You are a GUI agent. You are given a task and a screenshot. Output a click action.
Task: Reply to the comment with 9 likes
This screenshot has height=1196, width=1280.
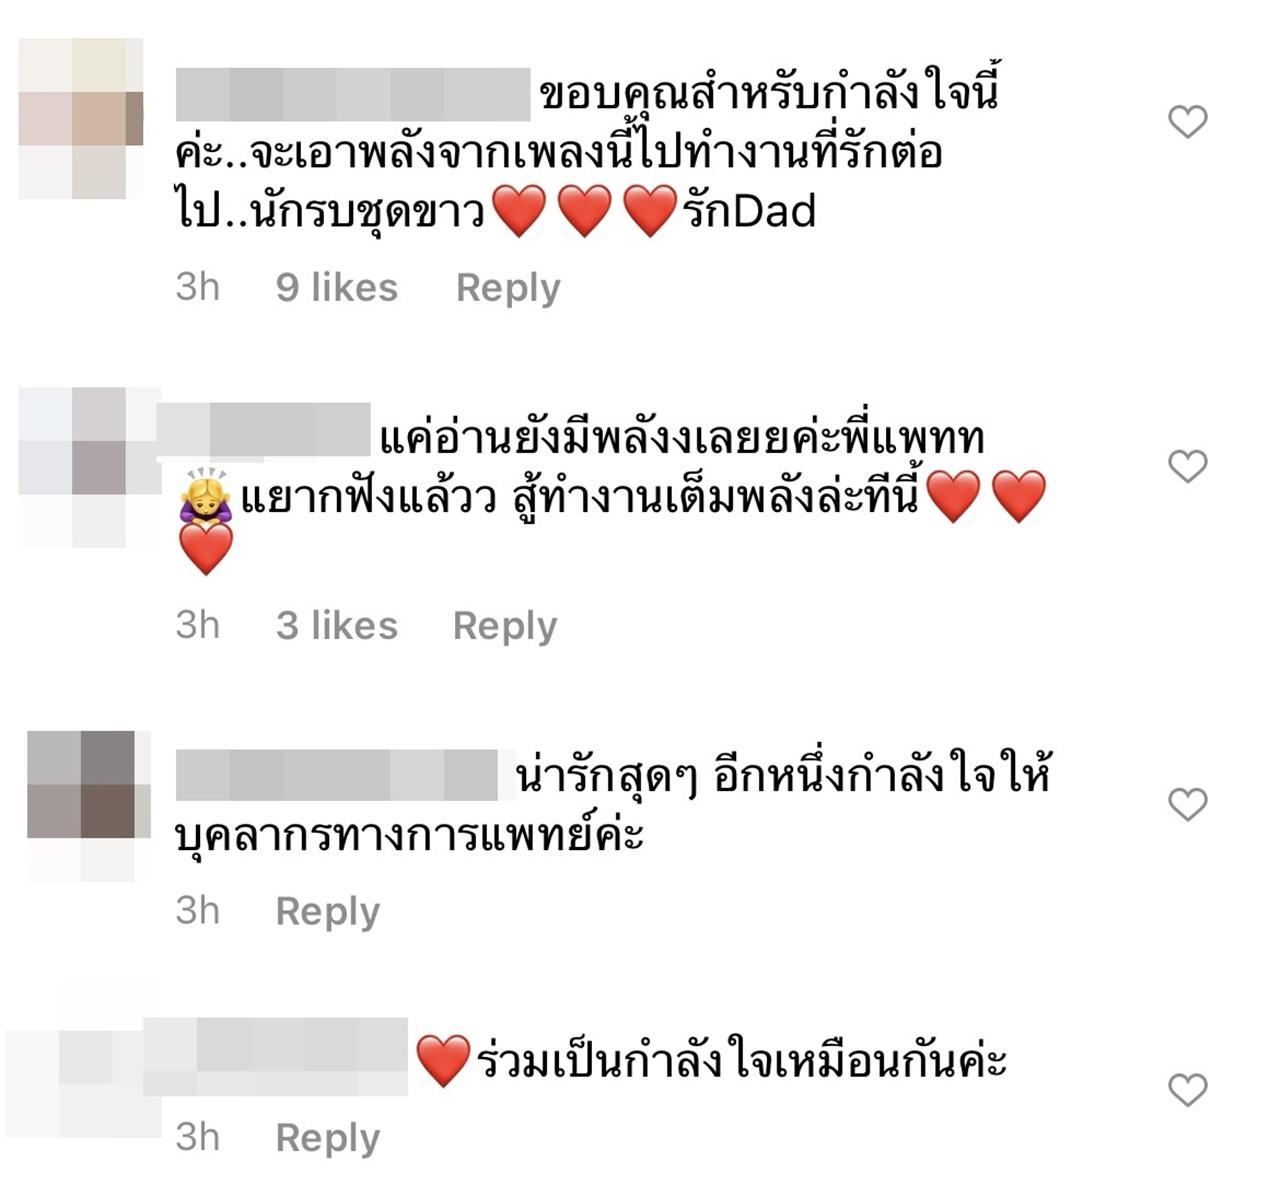tap(508, 288)
